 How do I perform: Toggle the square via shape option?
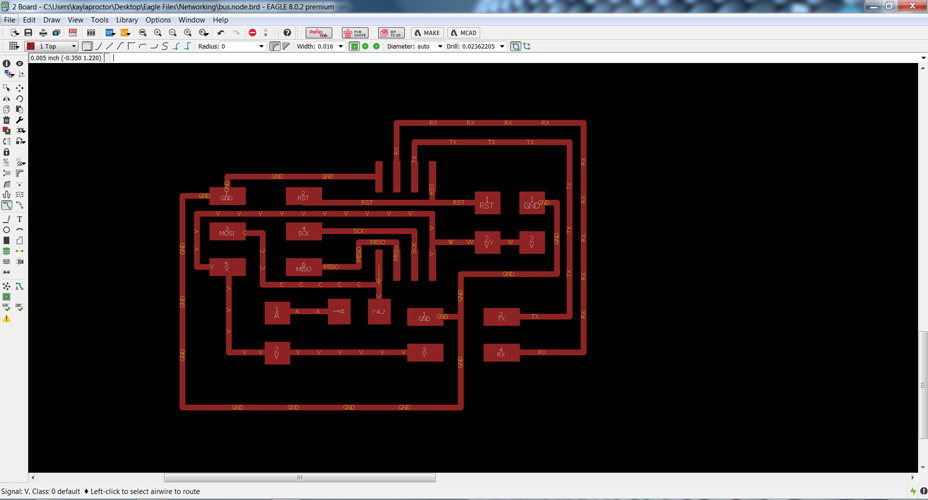coord(355,46)
